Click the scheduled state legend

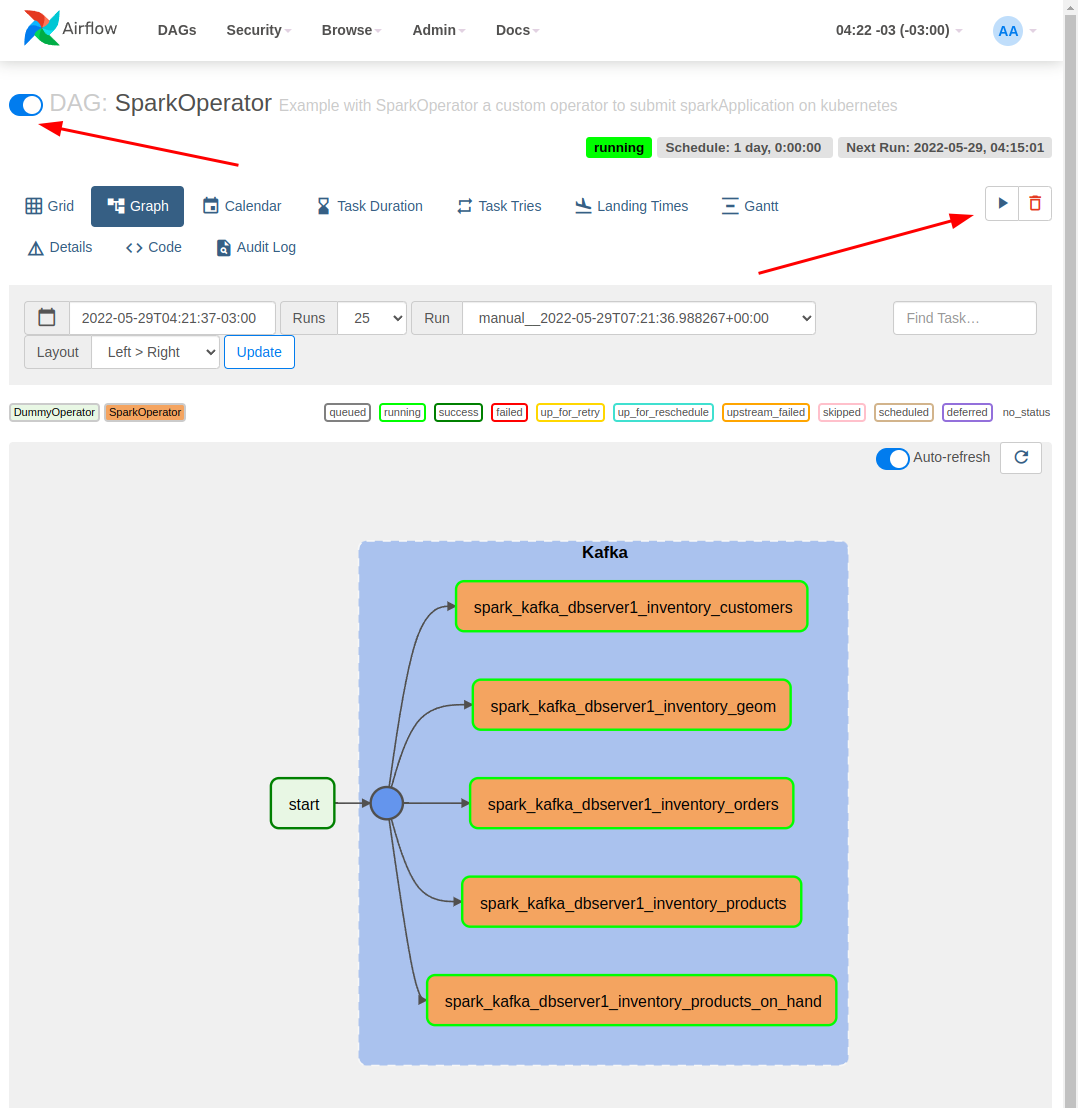pos(904,413)
